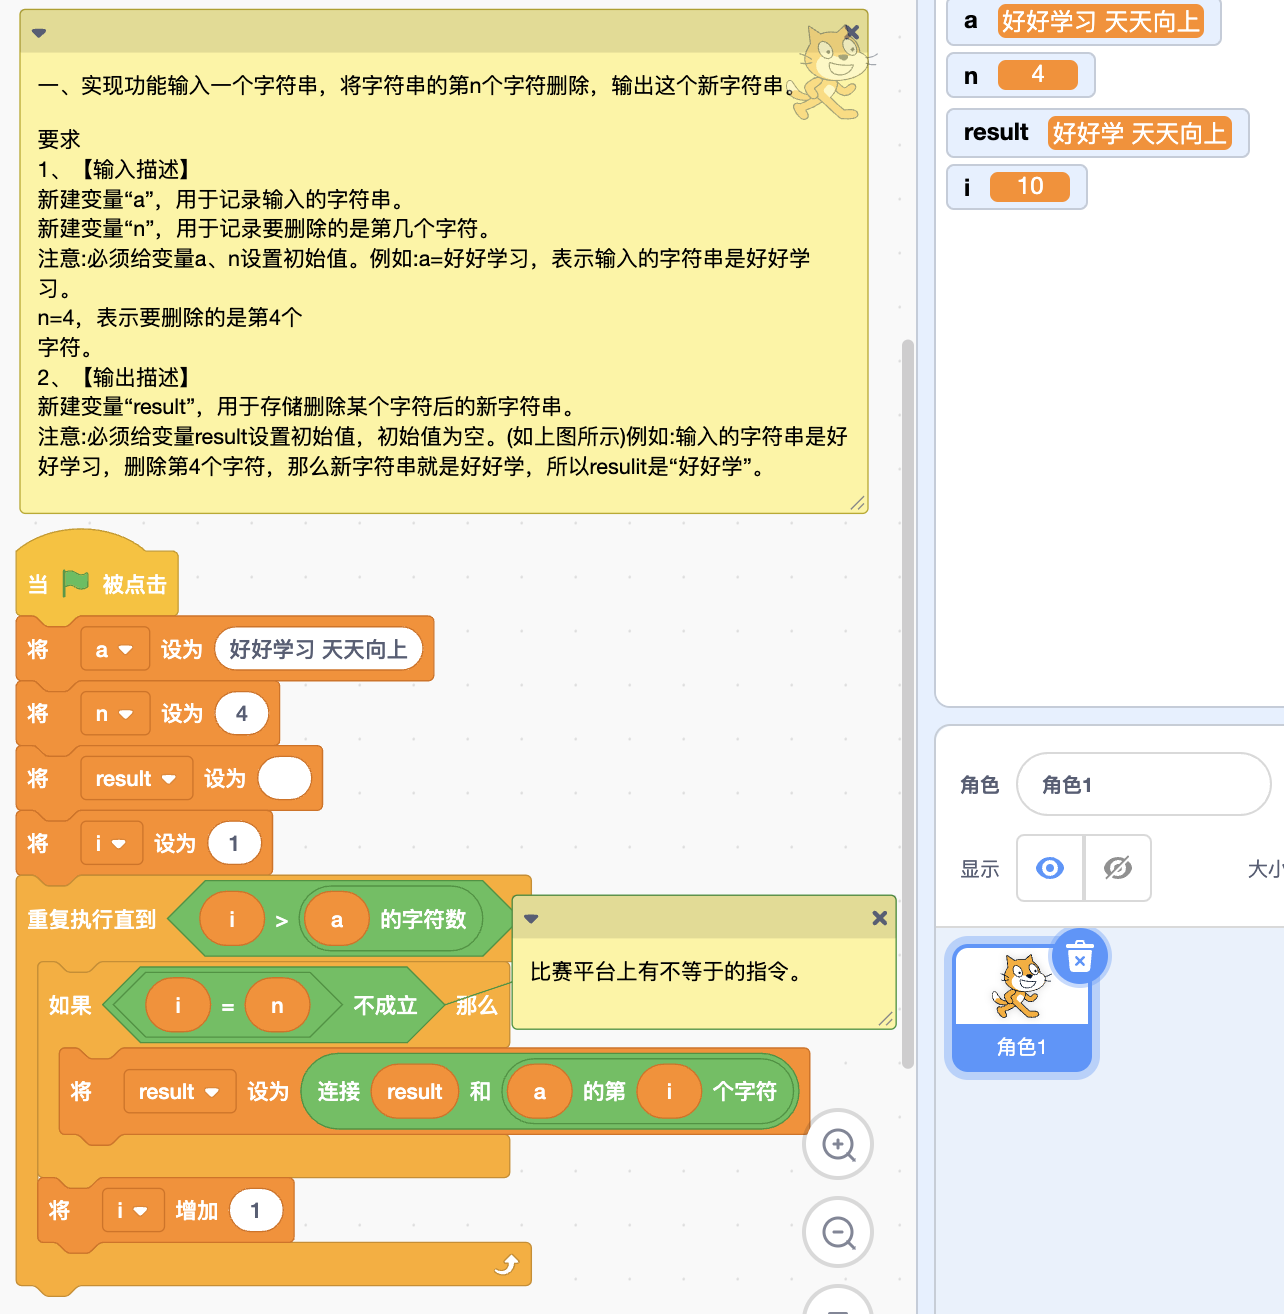
Task: Click the workspace vertical scrollbar
Action: pos(908,704)
